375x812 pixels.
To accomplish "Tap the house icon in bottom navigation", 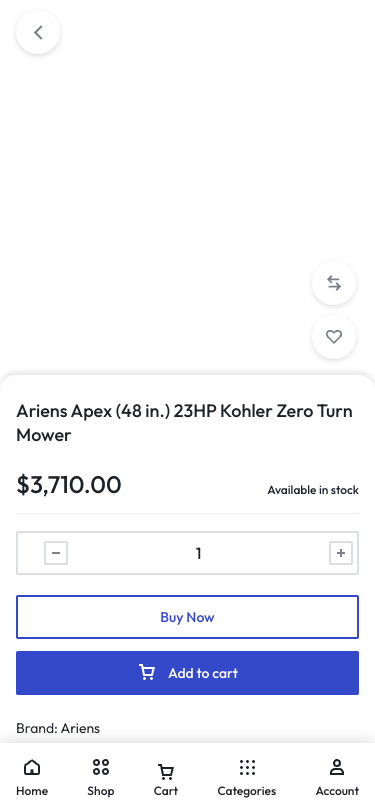I will pyautogui.click(x=32, y=767).
